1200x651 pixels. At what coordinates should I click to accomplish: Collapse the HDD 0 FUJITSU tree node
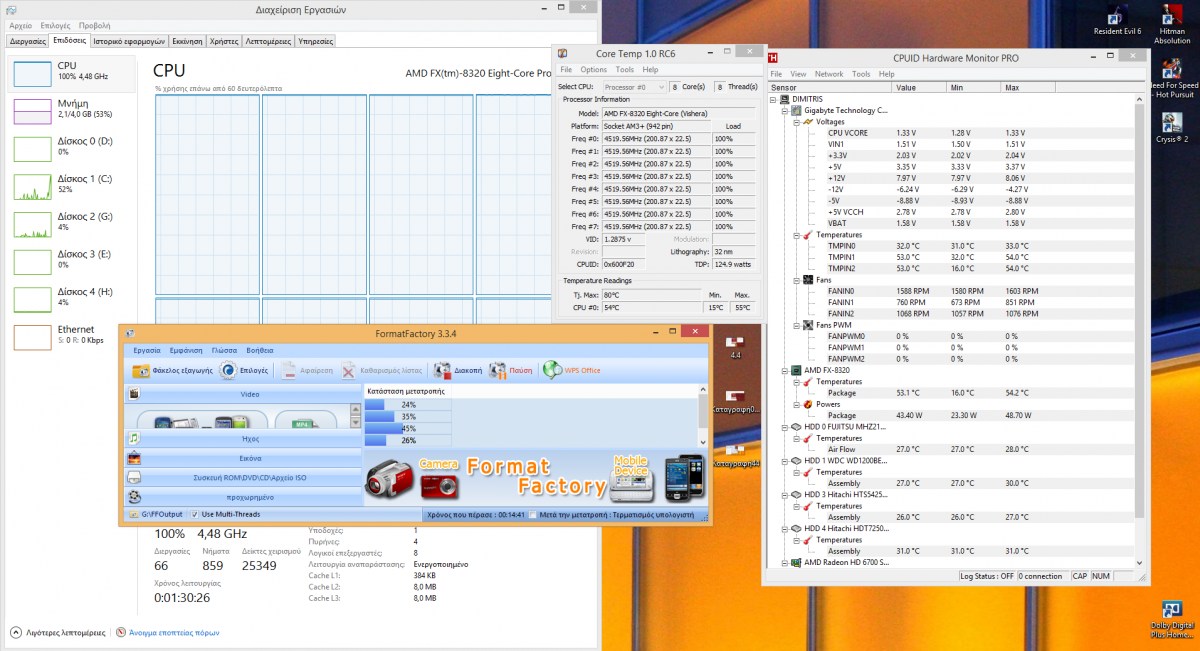tap(784, 427)
